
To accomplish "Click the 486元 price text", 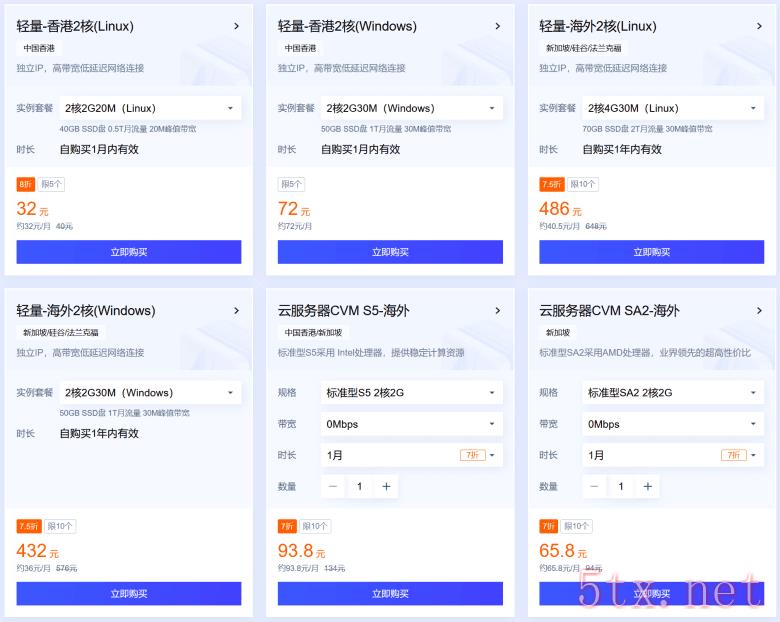I will tap(560, 209).
